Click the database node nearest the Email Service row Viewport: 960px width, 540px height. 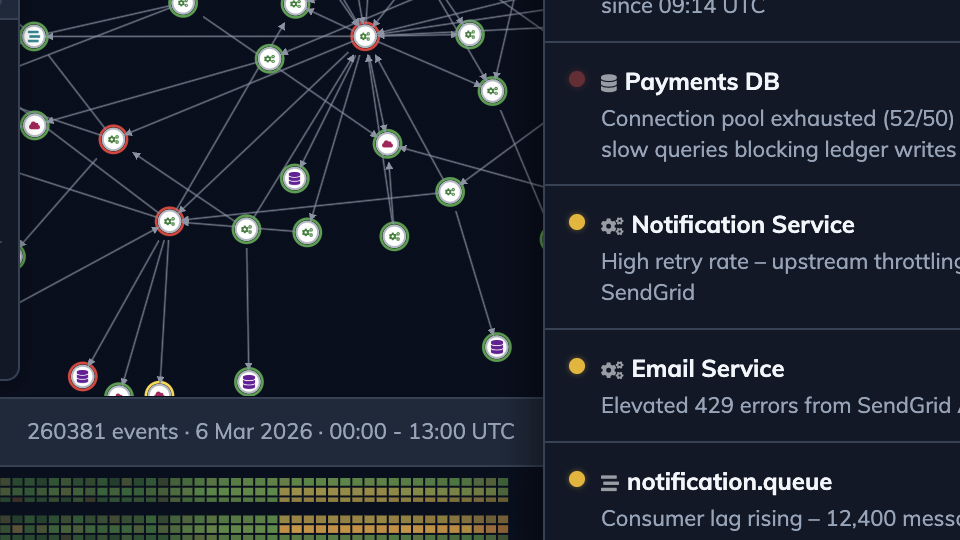497,347
